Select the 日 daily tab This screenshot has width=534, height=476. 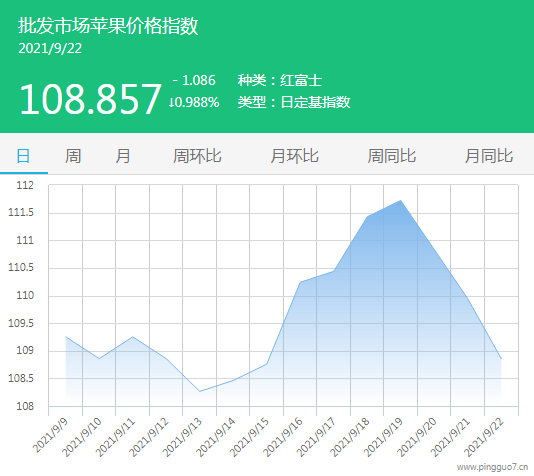point(23,156)
